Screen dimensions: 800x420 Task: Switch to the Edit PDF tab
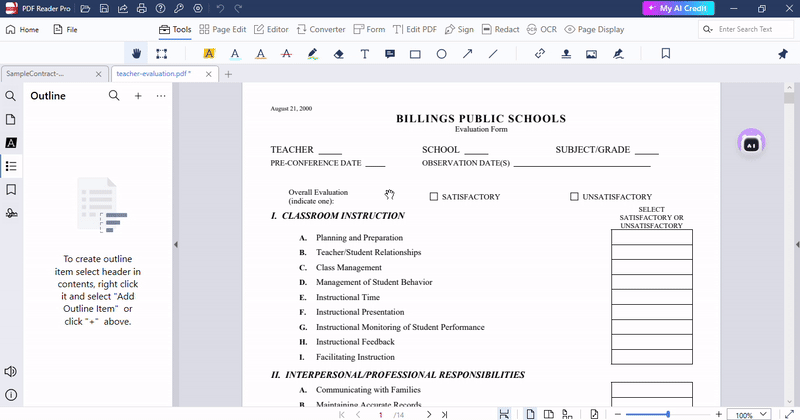tap(415, 30)
